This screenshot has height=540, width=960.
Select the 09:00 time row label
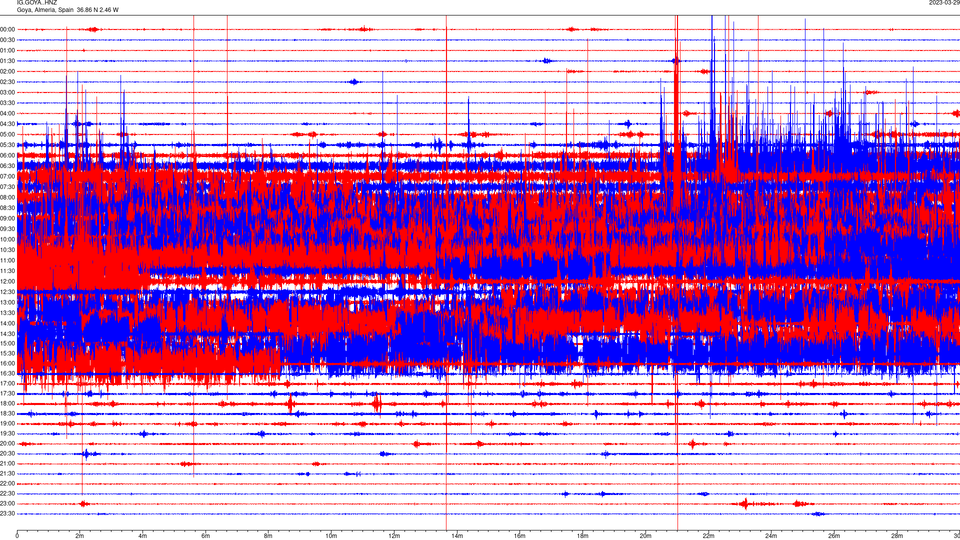7,219
